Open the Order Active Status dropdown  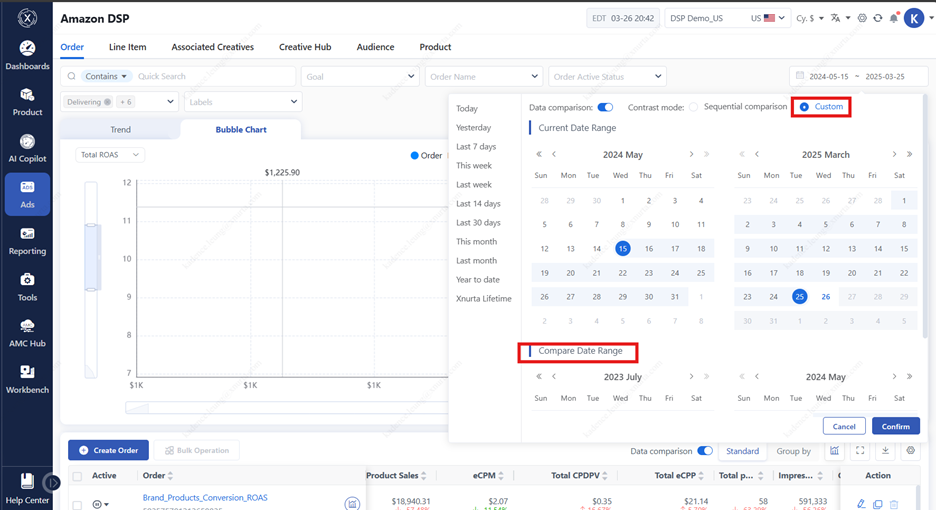[x=607, y=76]
